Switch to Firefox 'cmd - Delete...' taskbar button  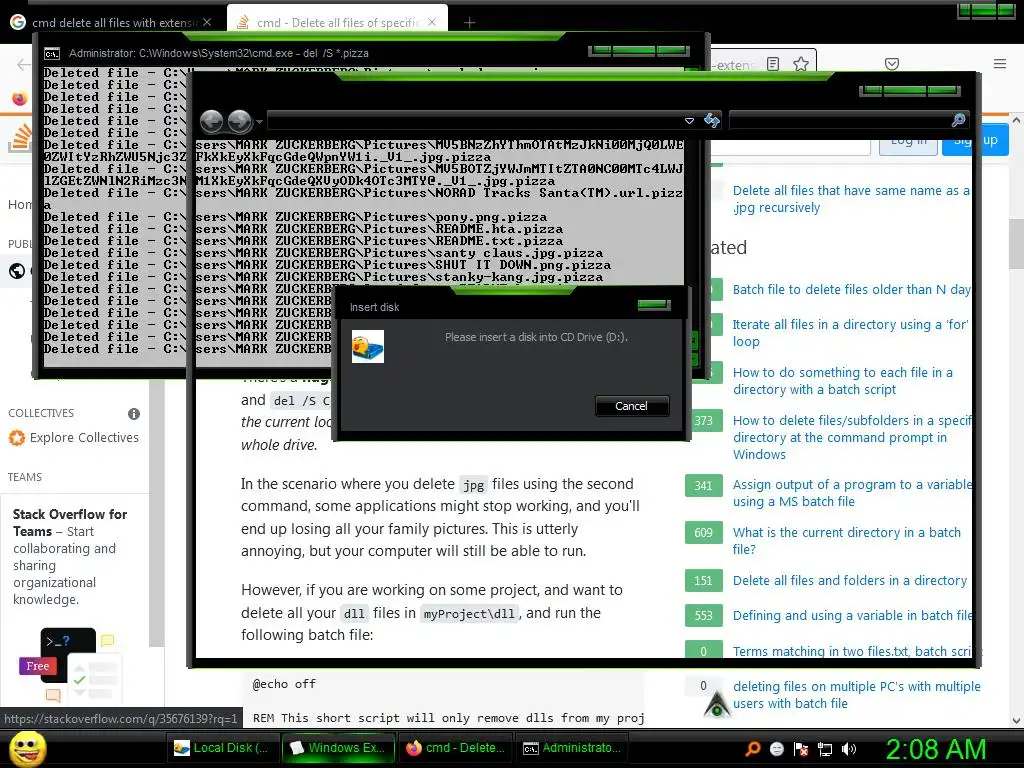click(455, 748)
